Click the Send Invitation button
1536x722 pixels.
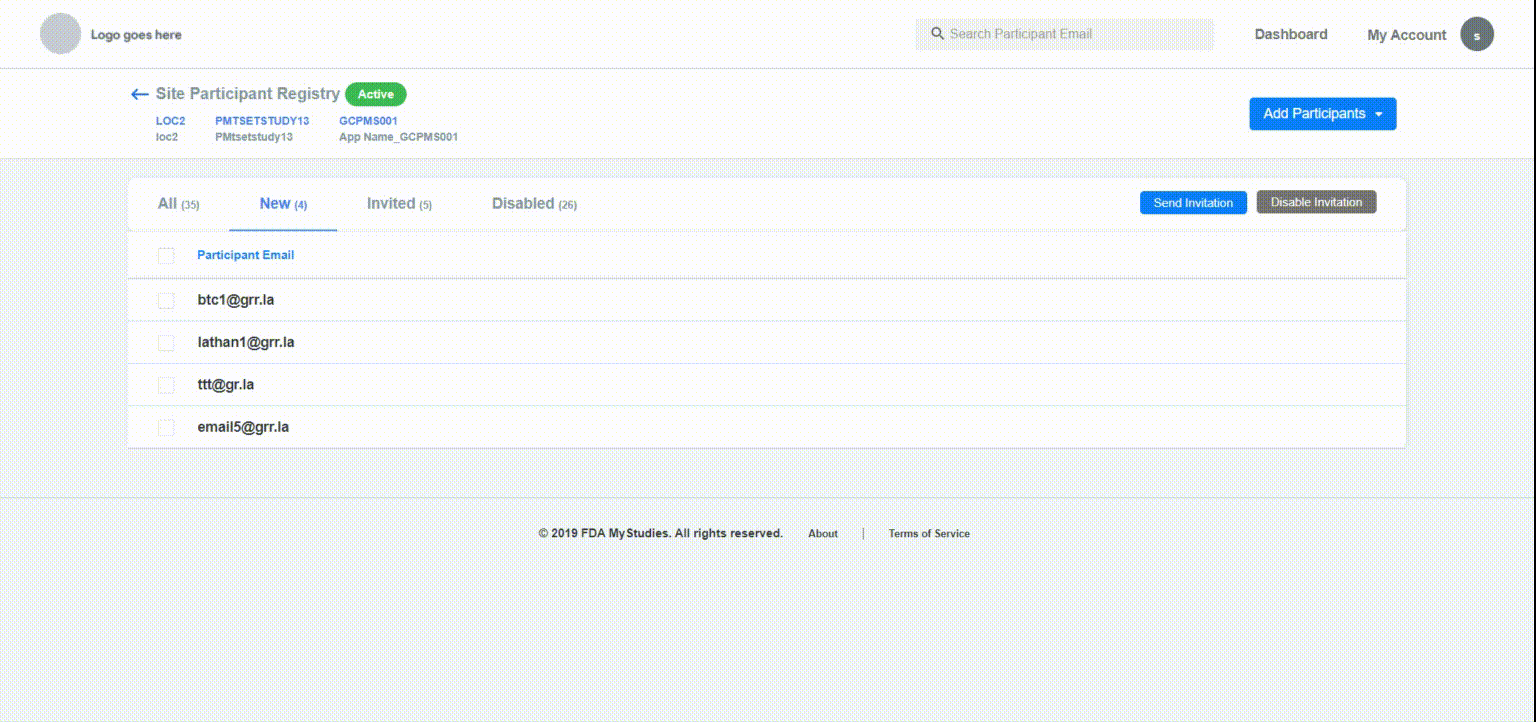coord(1192,202)
